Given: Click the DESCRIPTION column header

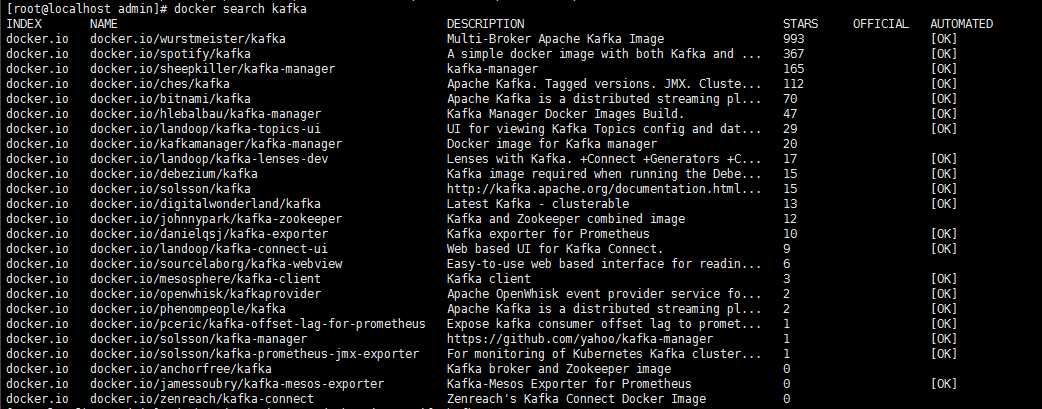Looking at the screenshot, I should pyautogui.click(x=485, y=24).
